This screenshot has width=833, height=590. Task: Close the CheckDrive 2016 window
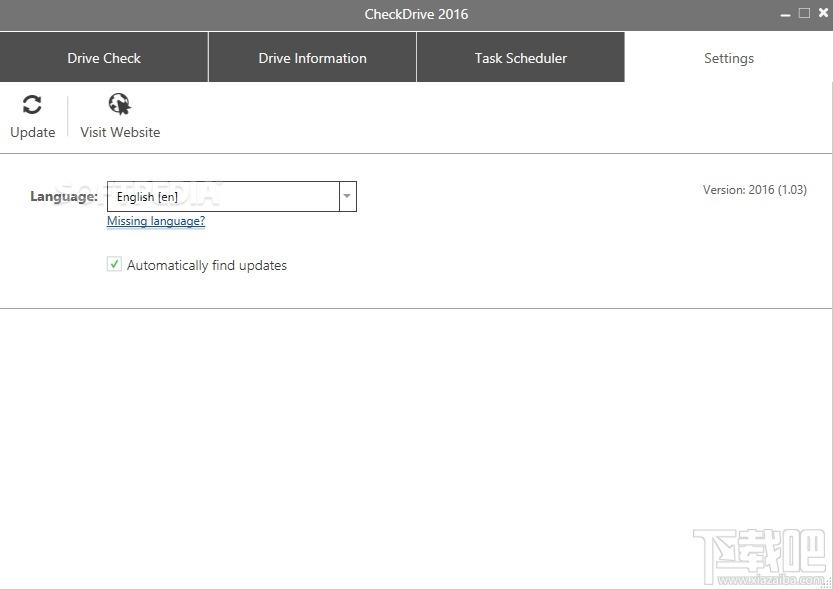point(823,13)
